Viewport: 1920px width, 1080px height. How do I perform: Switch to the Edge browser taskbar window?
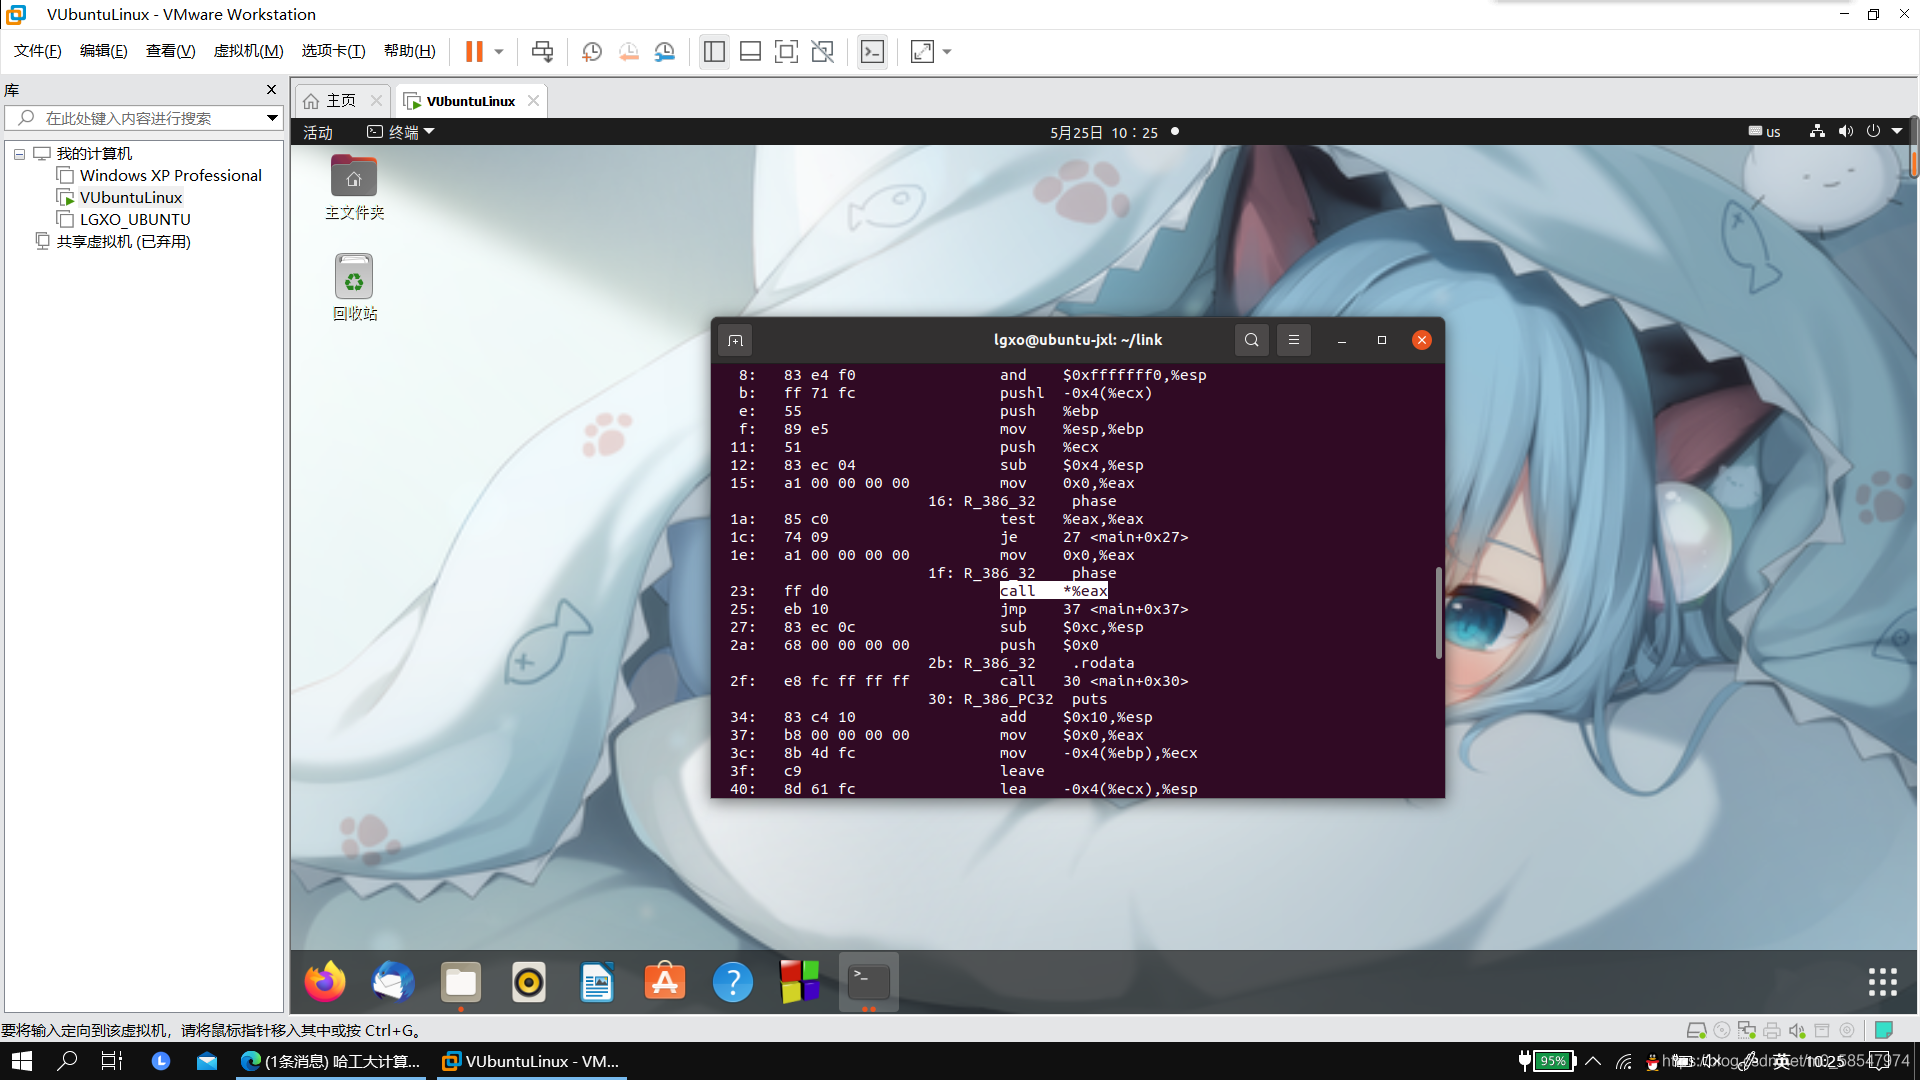pos(332,1061)
